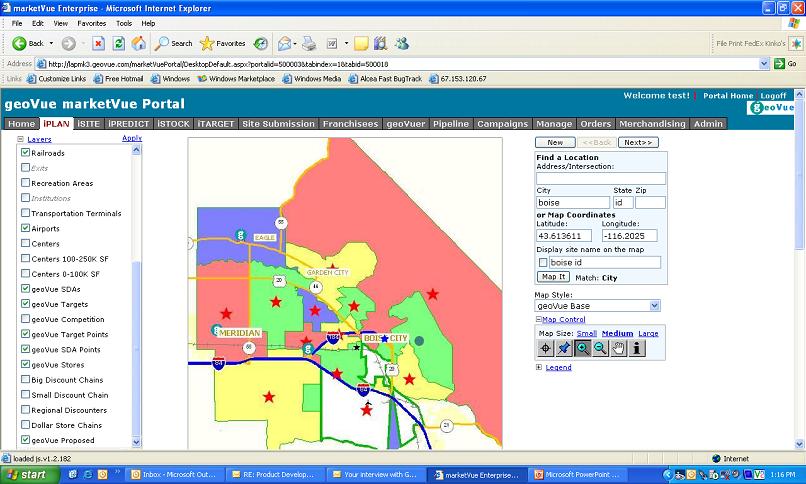Select the pushpin map tool
Image resolution: width=806 pixels, height=484 pixels.
[x=564, y=348]
